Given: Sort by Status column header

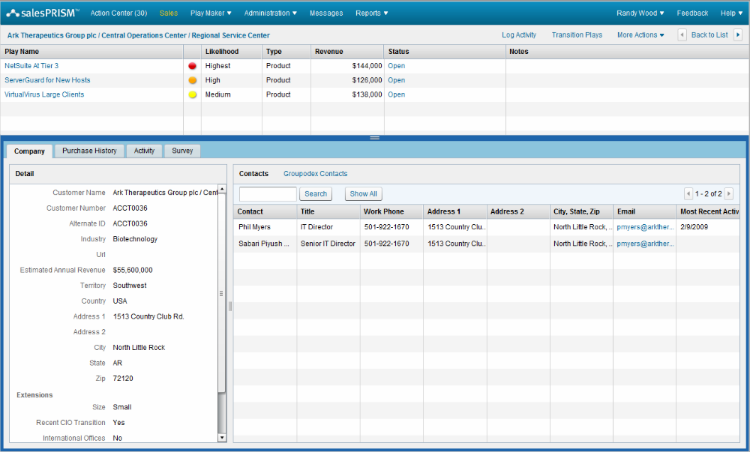Looking at the screenshot, I should tap(444, 52).
